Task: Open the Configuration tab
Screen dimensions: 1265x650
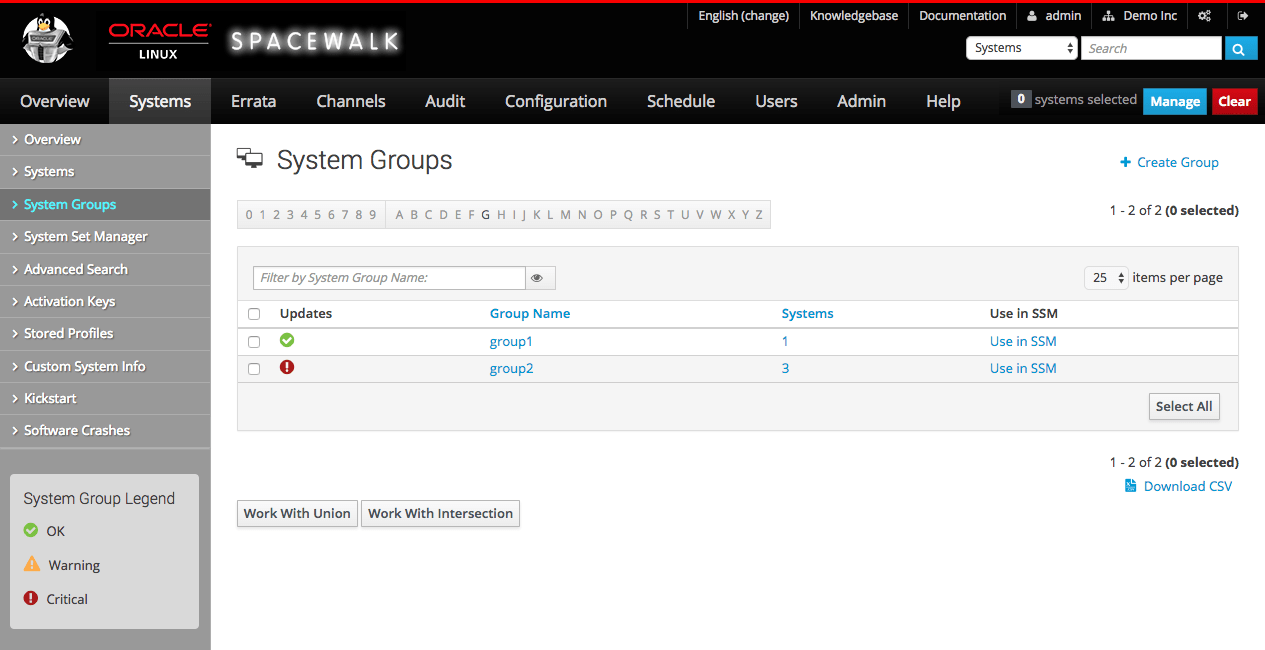Action: (x=556, y=101)
